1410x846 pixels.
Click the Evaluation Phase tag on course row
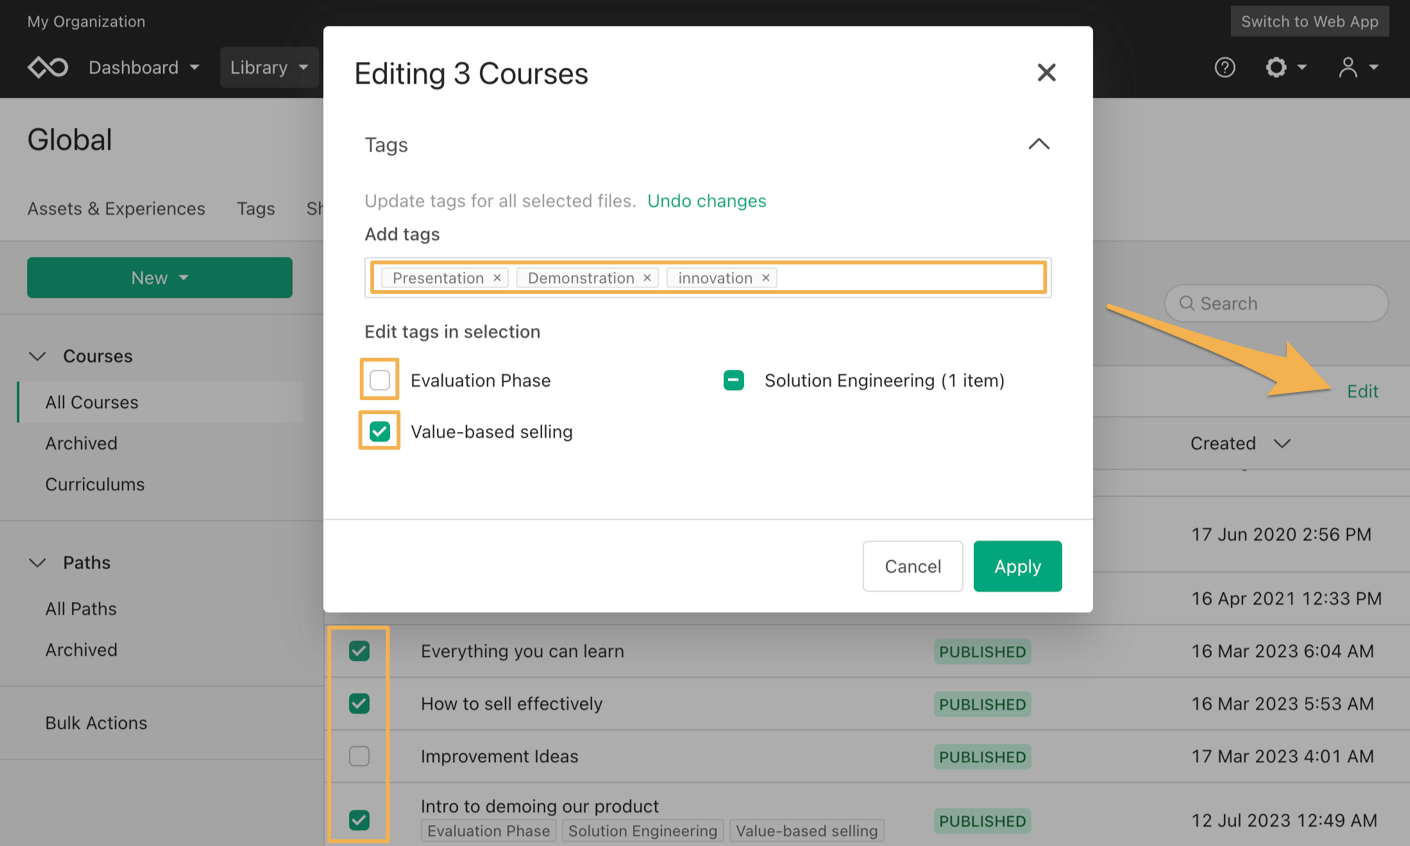488,831
